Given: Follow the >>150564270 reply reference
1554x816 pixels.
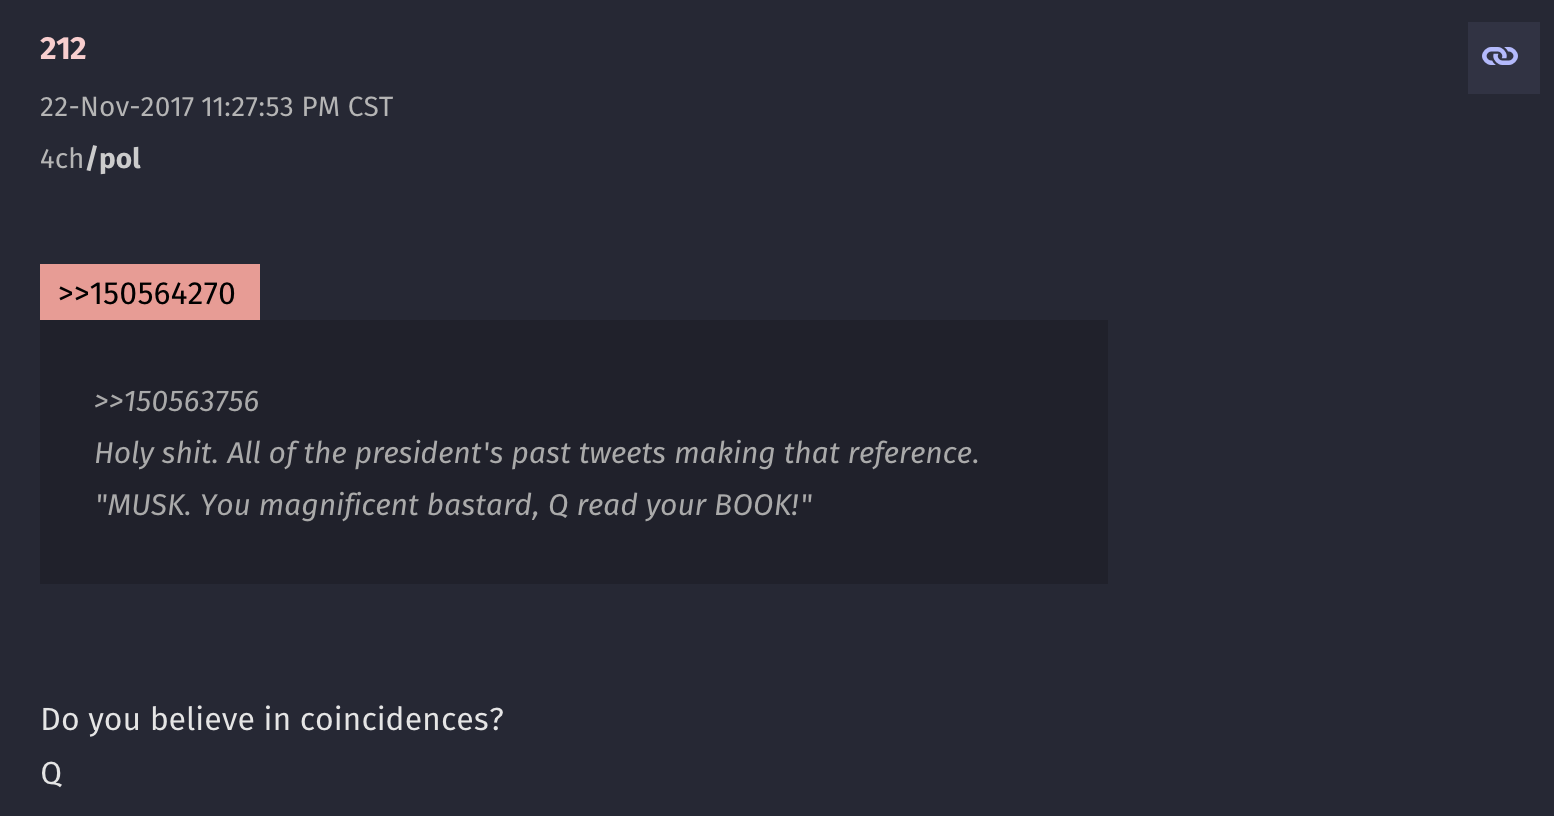Looking at the screenshot, I should (x=148, y=293).
